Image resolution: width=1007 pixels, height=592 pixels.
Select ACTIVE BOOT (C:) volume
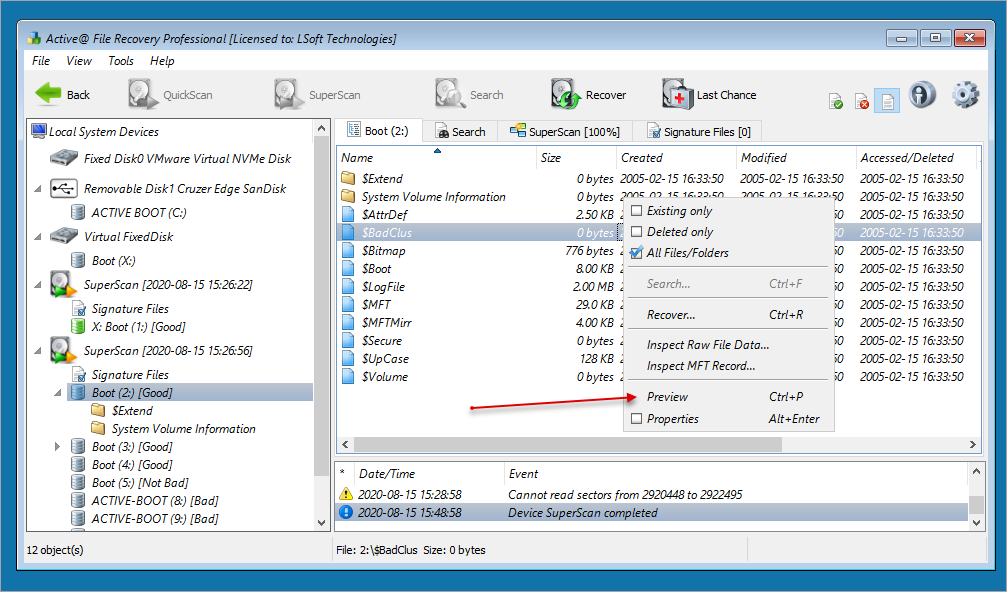click(139, 213)
